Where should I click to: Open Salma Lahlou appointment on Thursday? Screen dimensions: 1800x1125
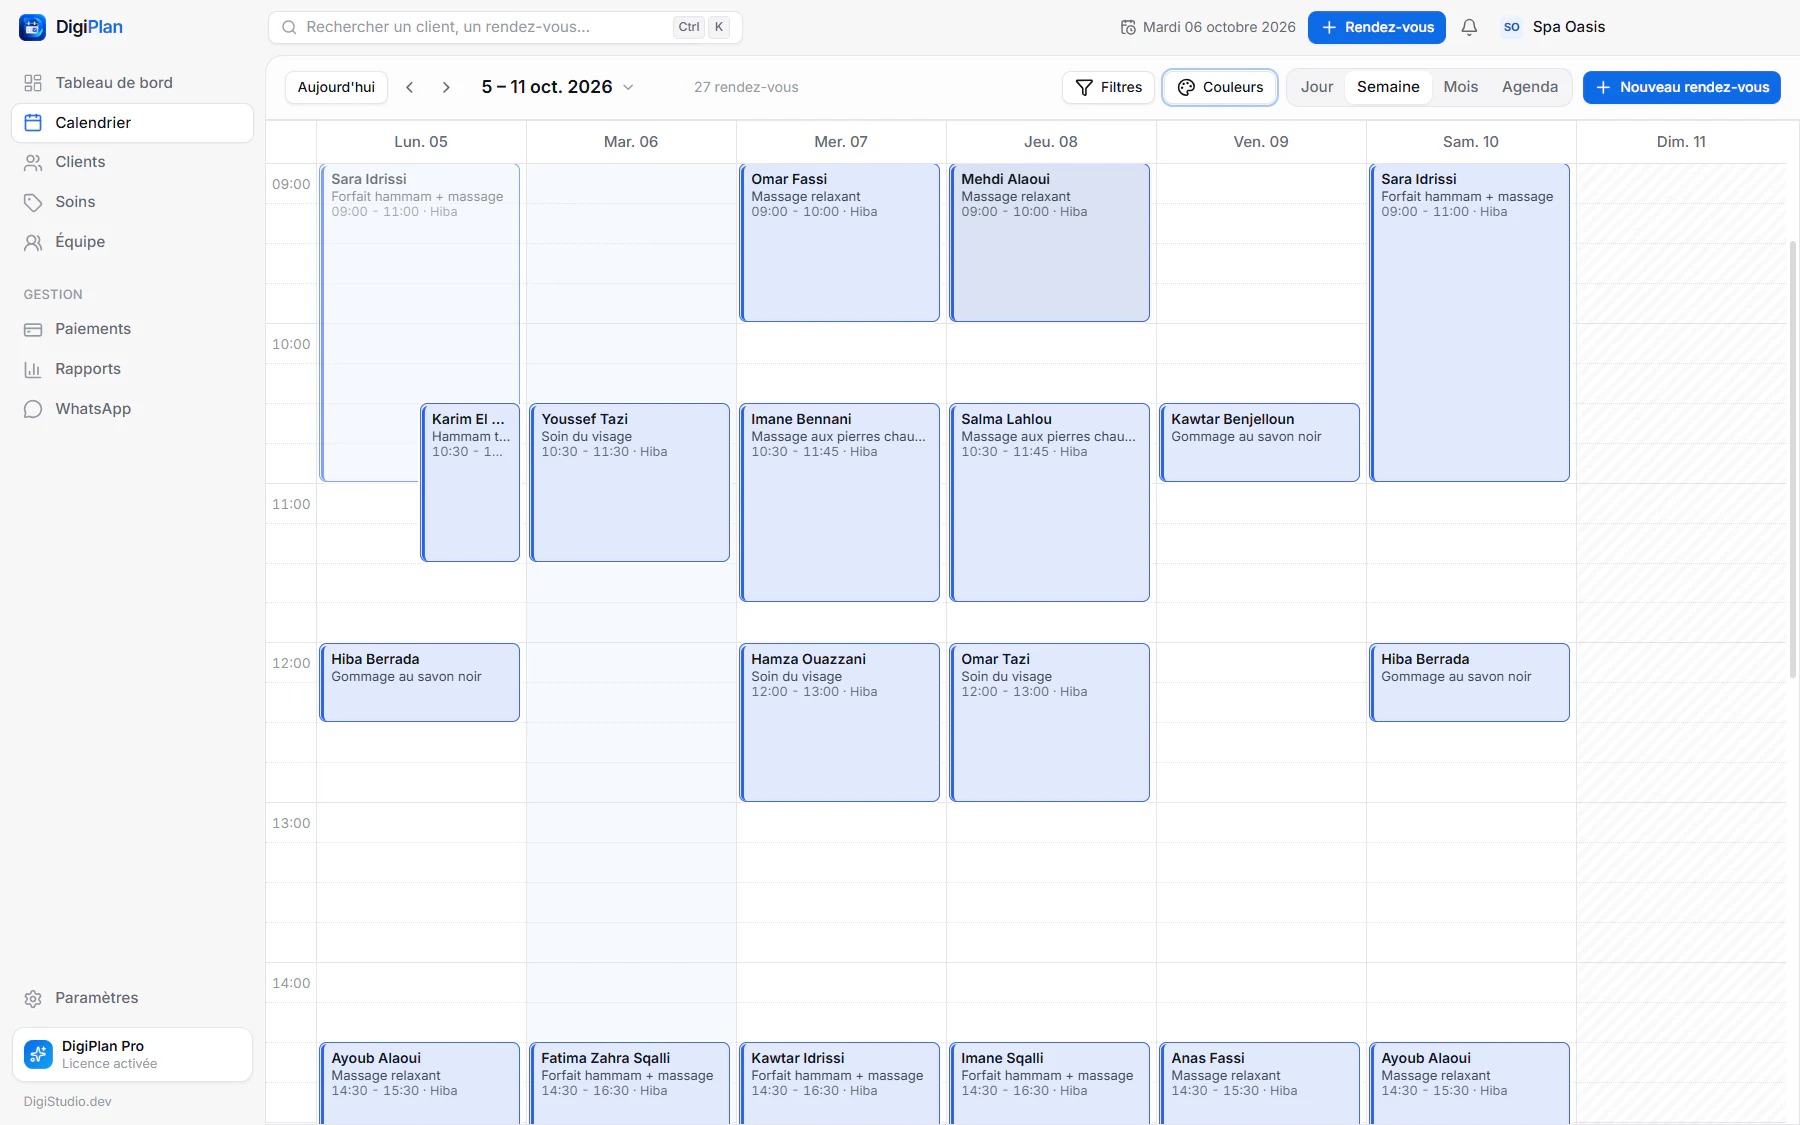pos(1050,502)
